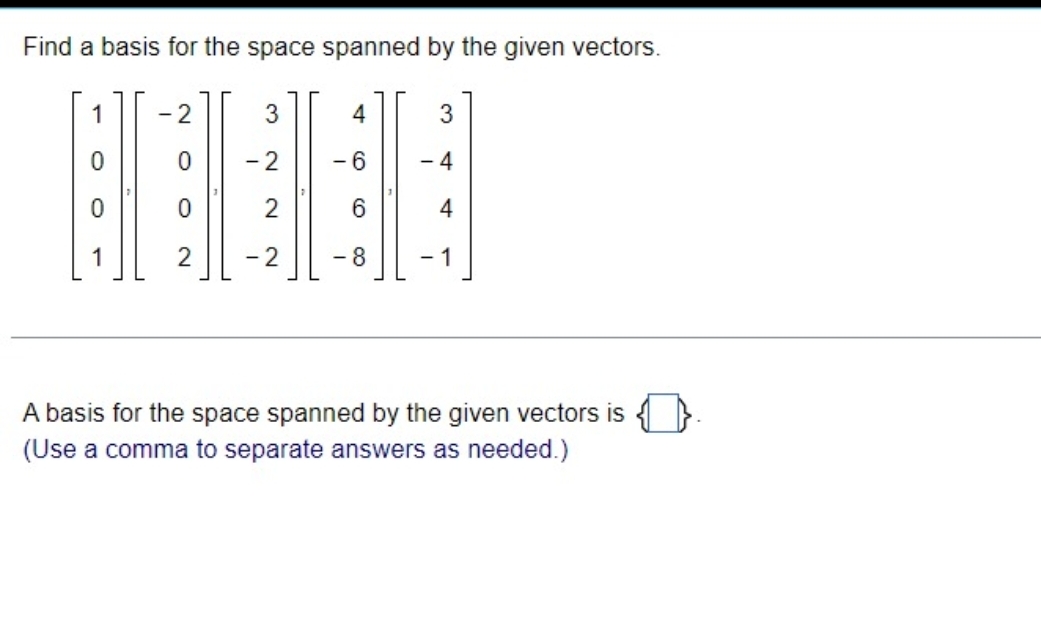Screen dimensions: 1041x643
Task: Click the number -6 in the fourth vector
Action: (348, 160)
